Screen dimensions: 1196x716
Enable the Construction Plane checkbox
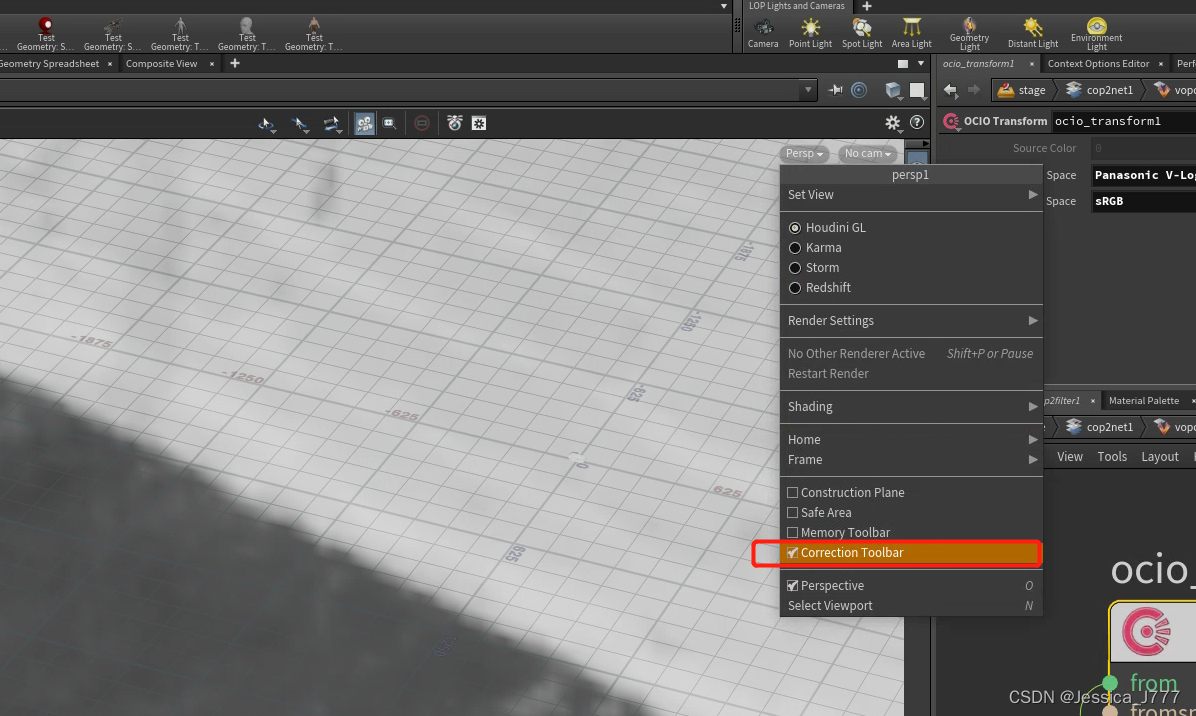(x=793, y=493)
